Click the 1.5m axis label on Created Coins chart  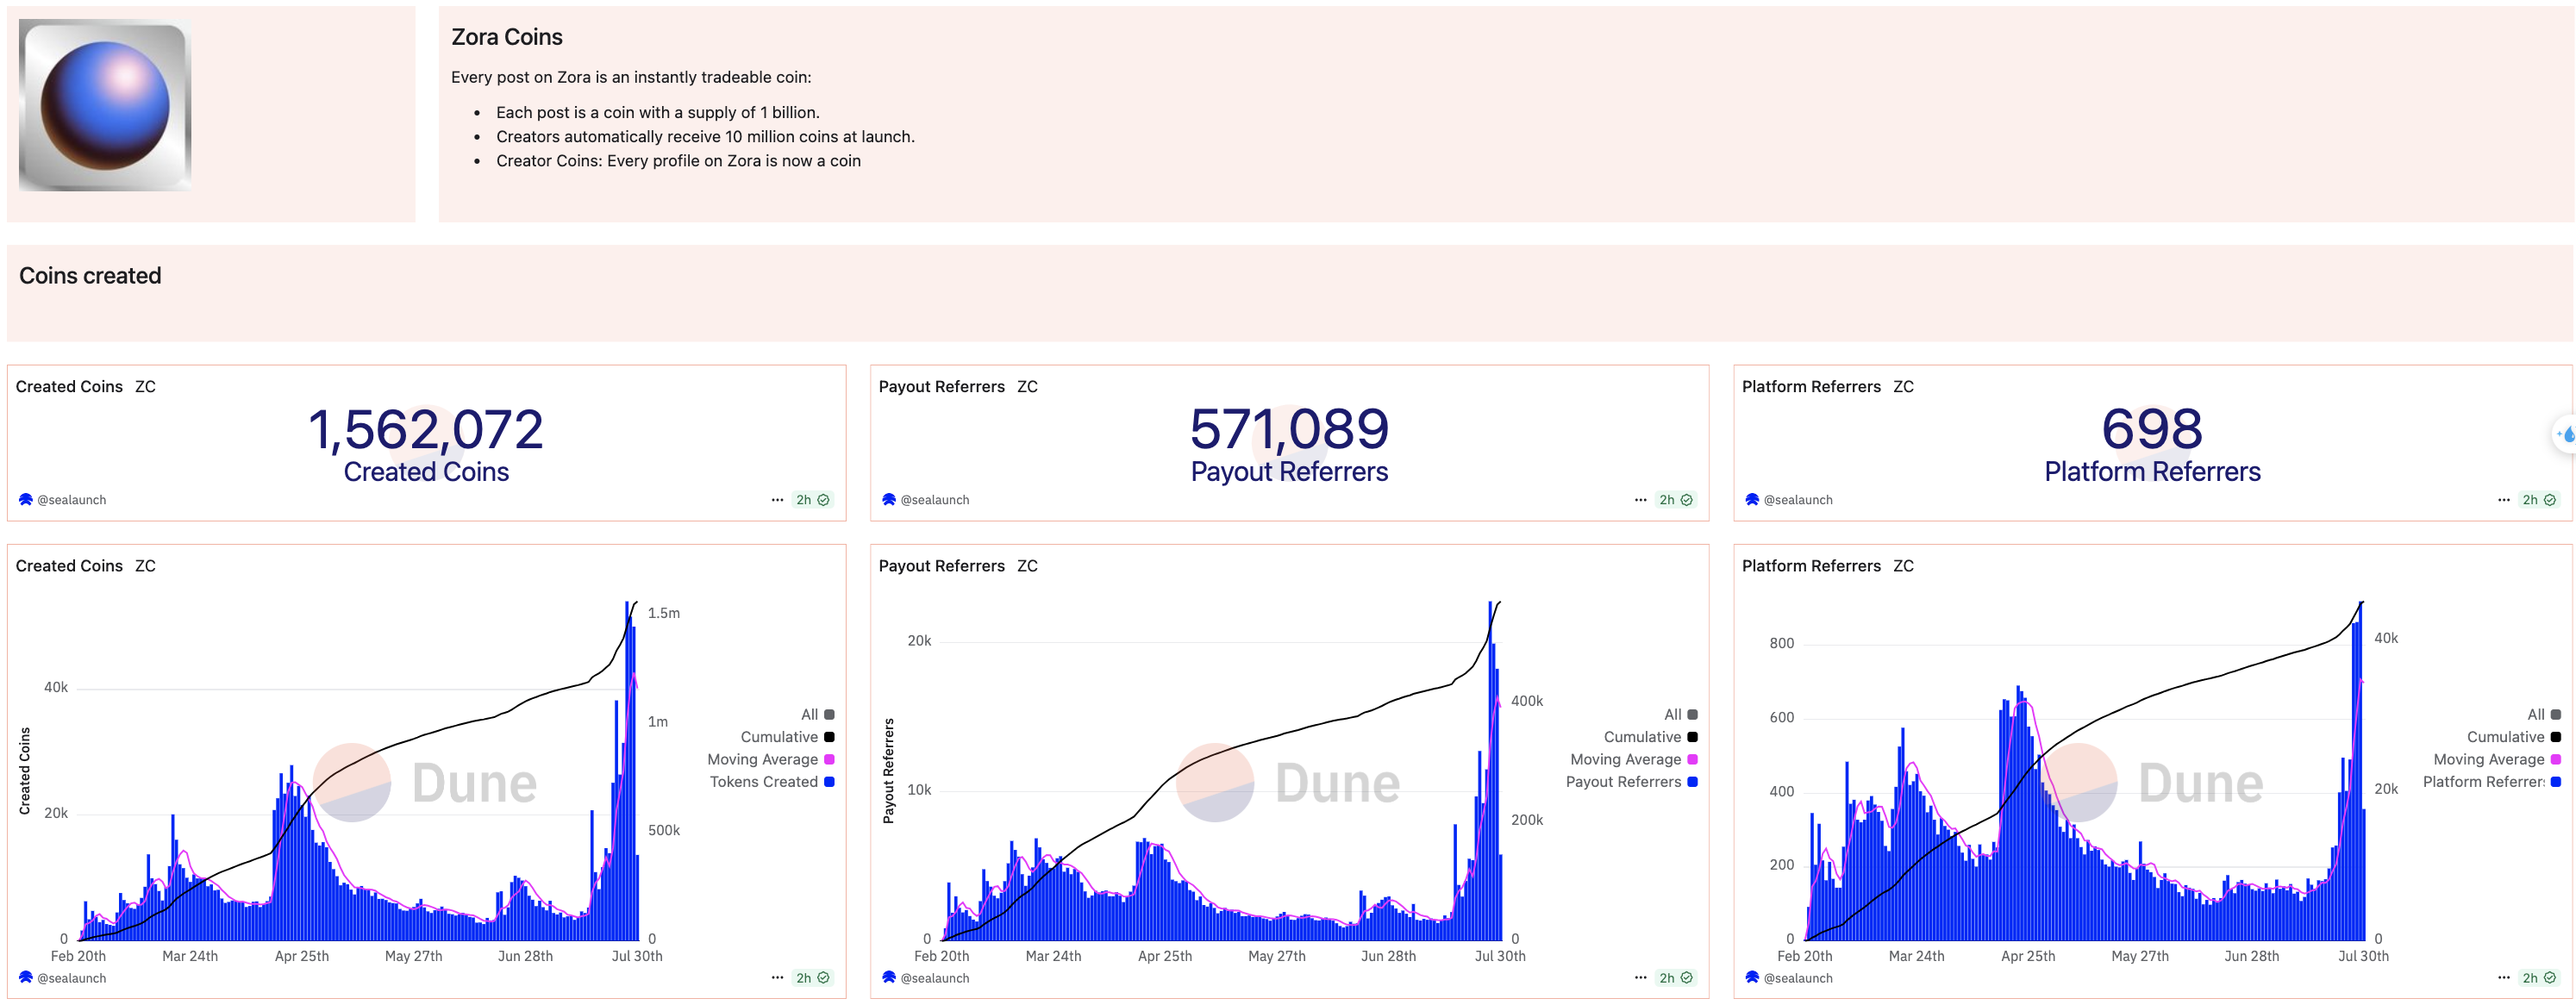[x=664, y=613]
